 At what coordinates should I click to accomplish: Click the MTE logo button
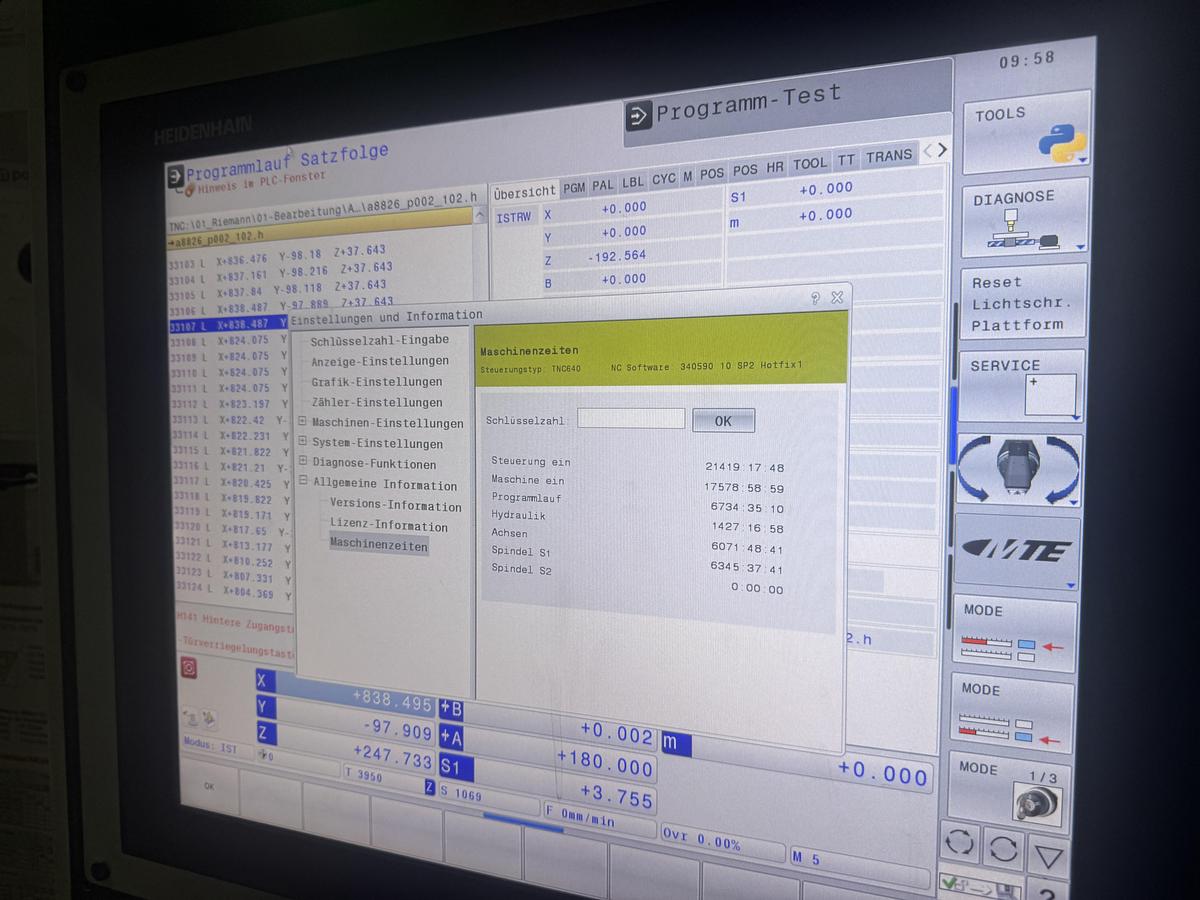(x=1018, y=551)
